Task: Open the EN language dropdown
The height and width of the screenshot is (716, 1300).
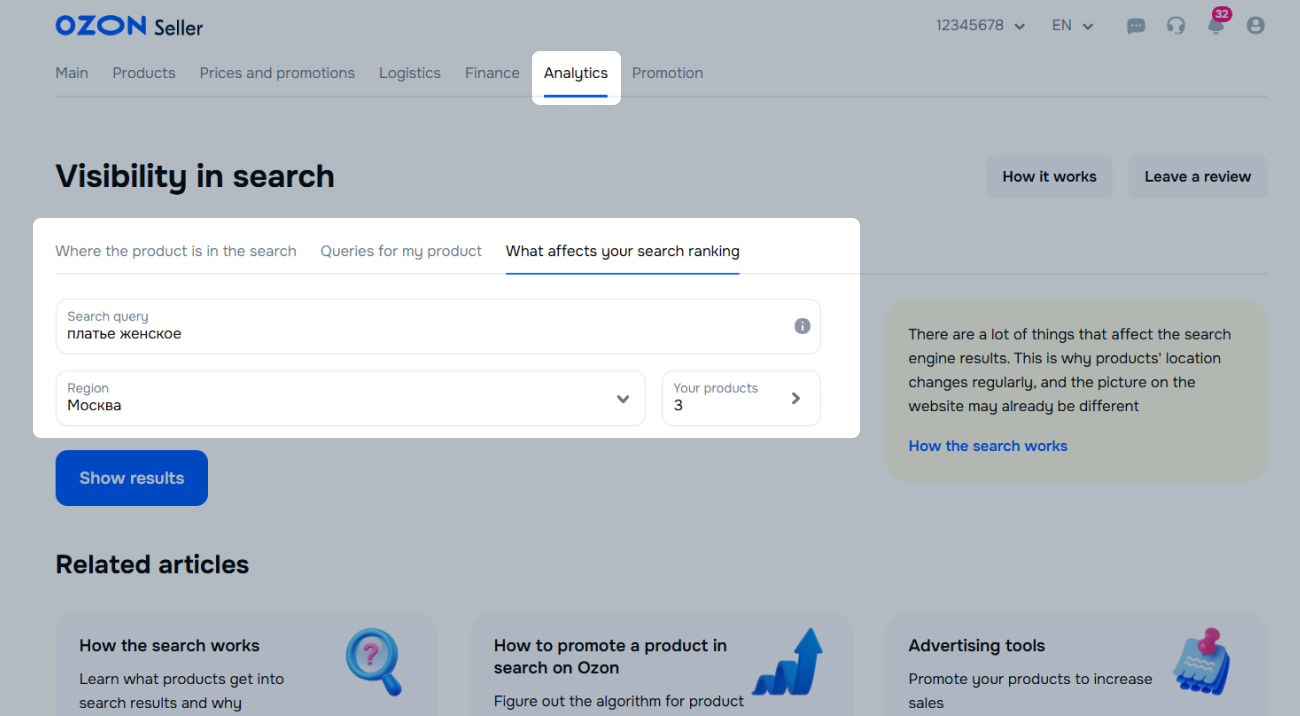Action: pyautogui.click(x=1072, y=26)
